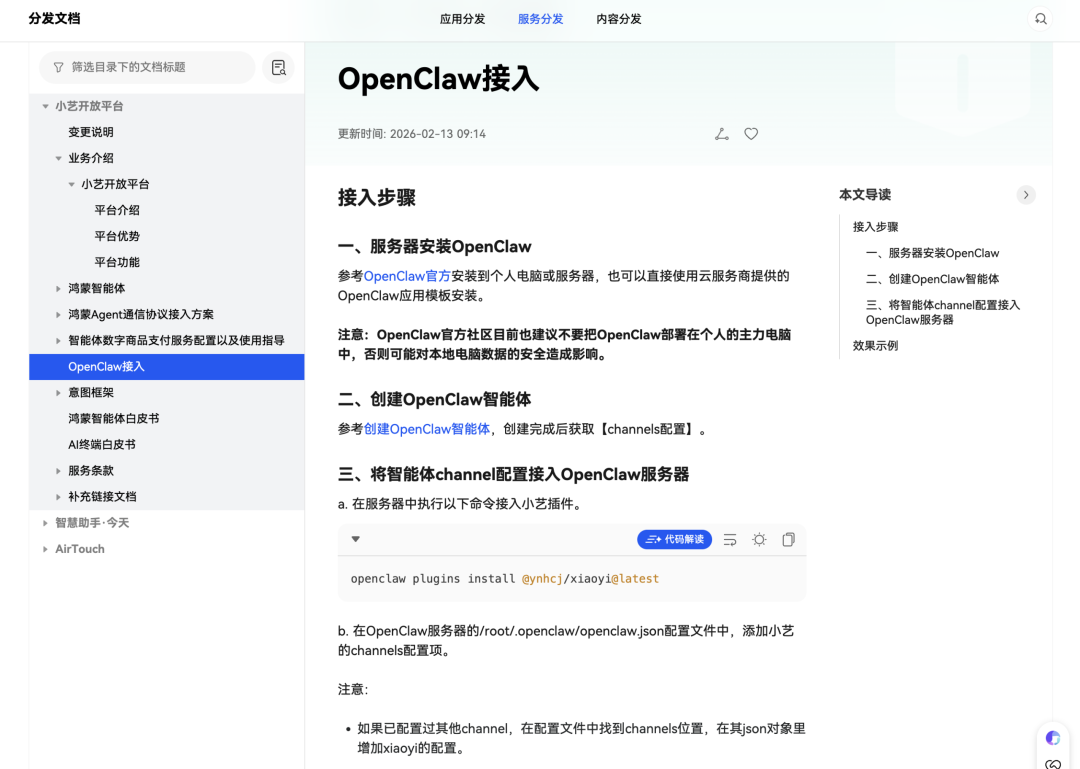Viewport: 1080px width, 769px height.
Task: Select the 服务分发 tab
Action: 540,19
